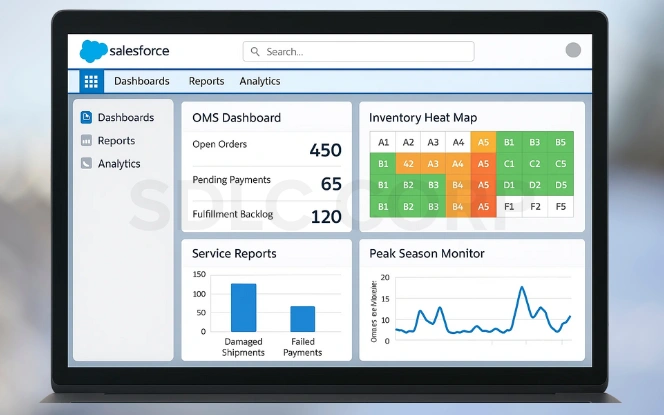Screen dimensions: 664x415
Task: Open Analytics tab in top navigation bar
Action: click(x=259, y=81)
